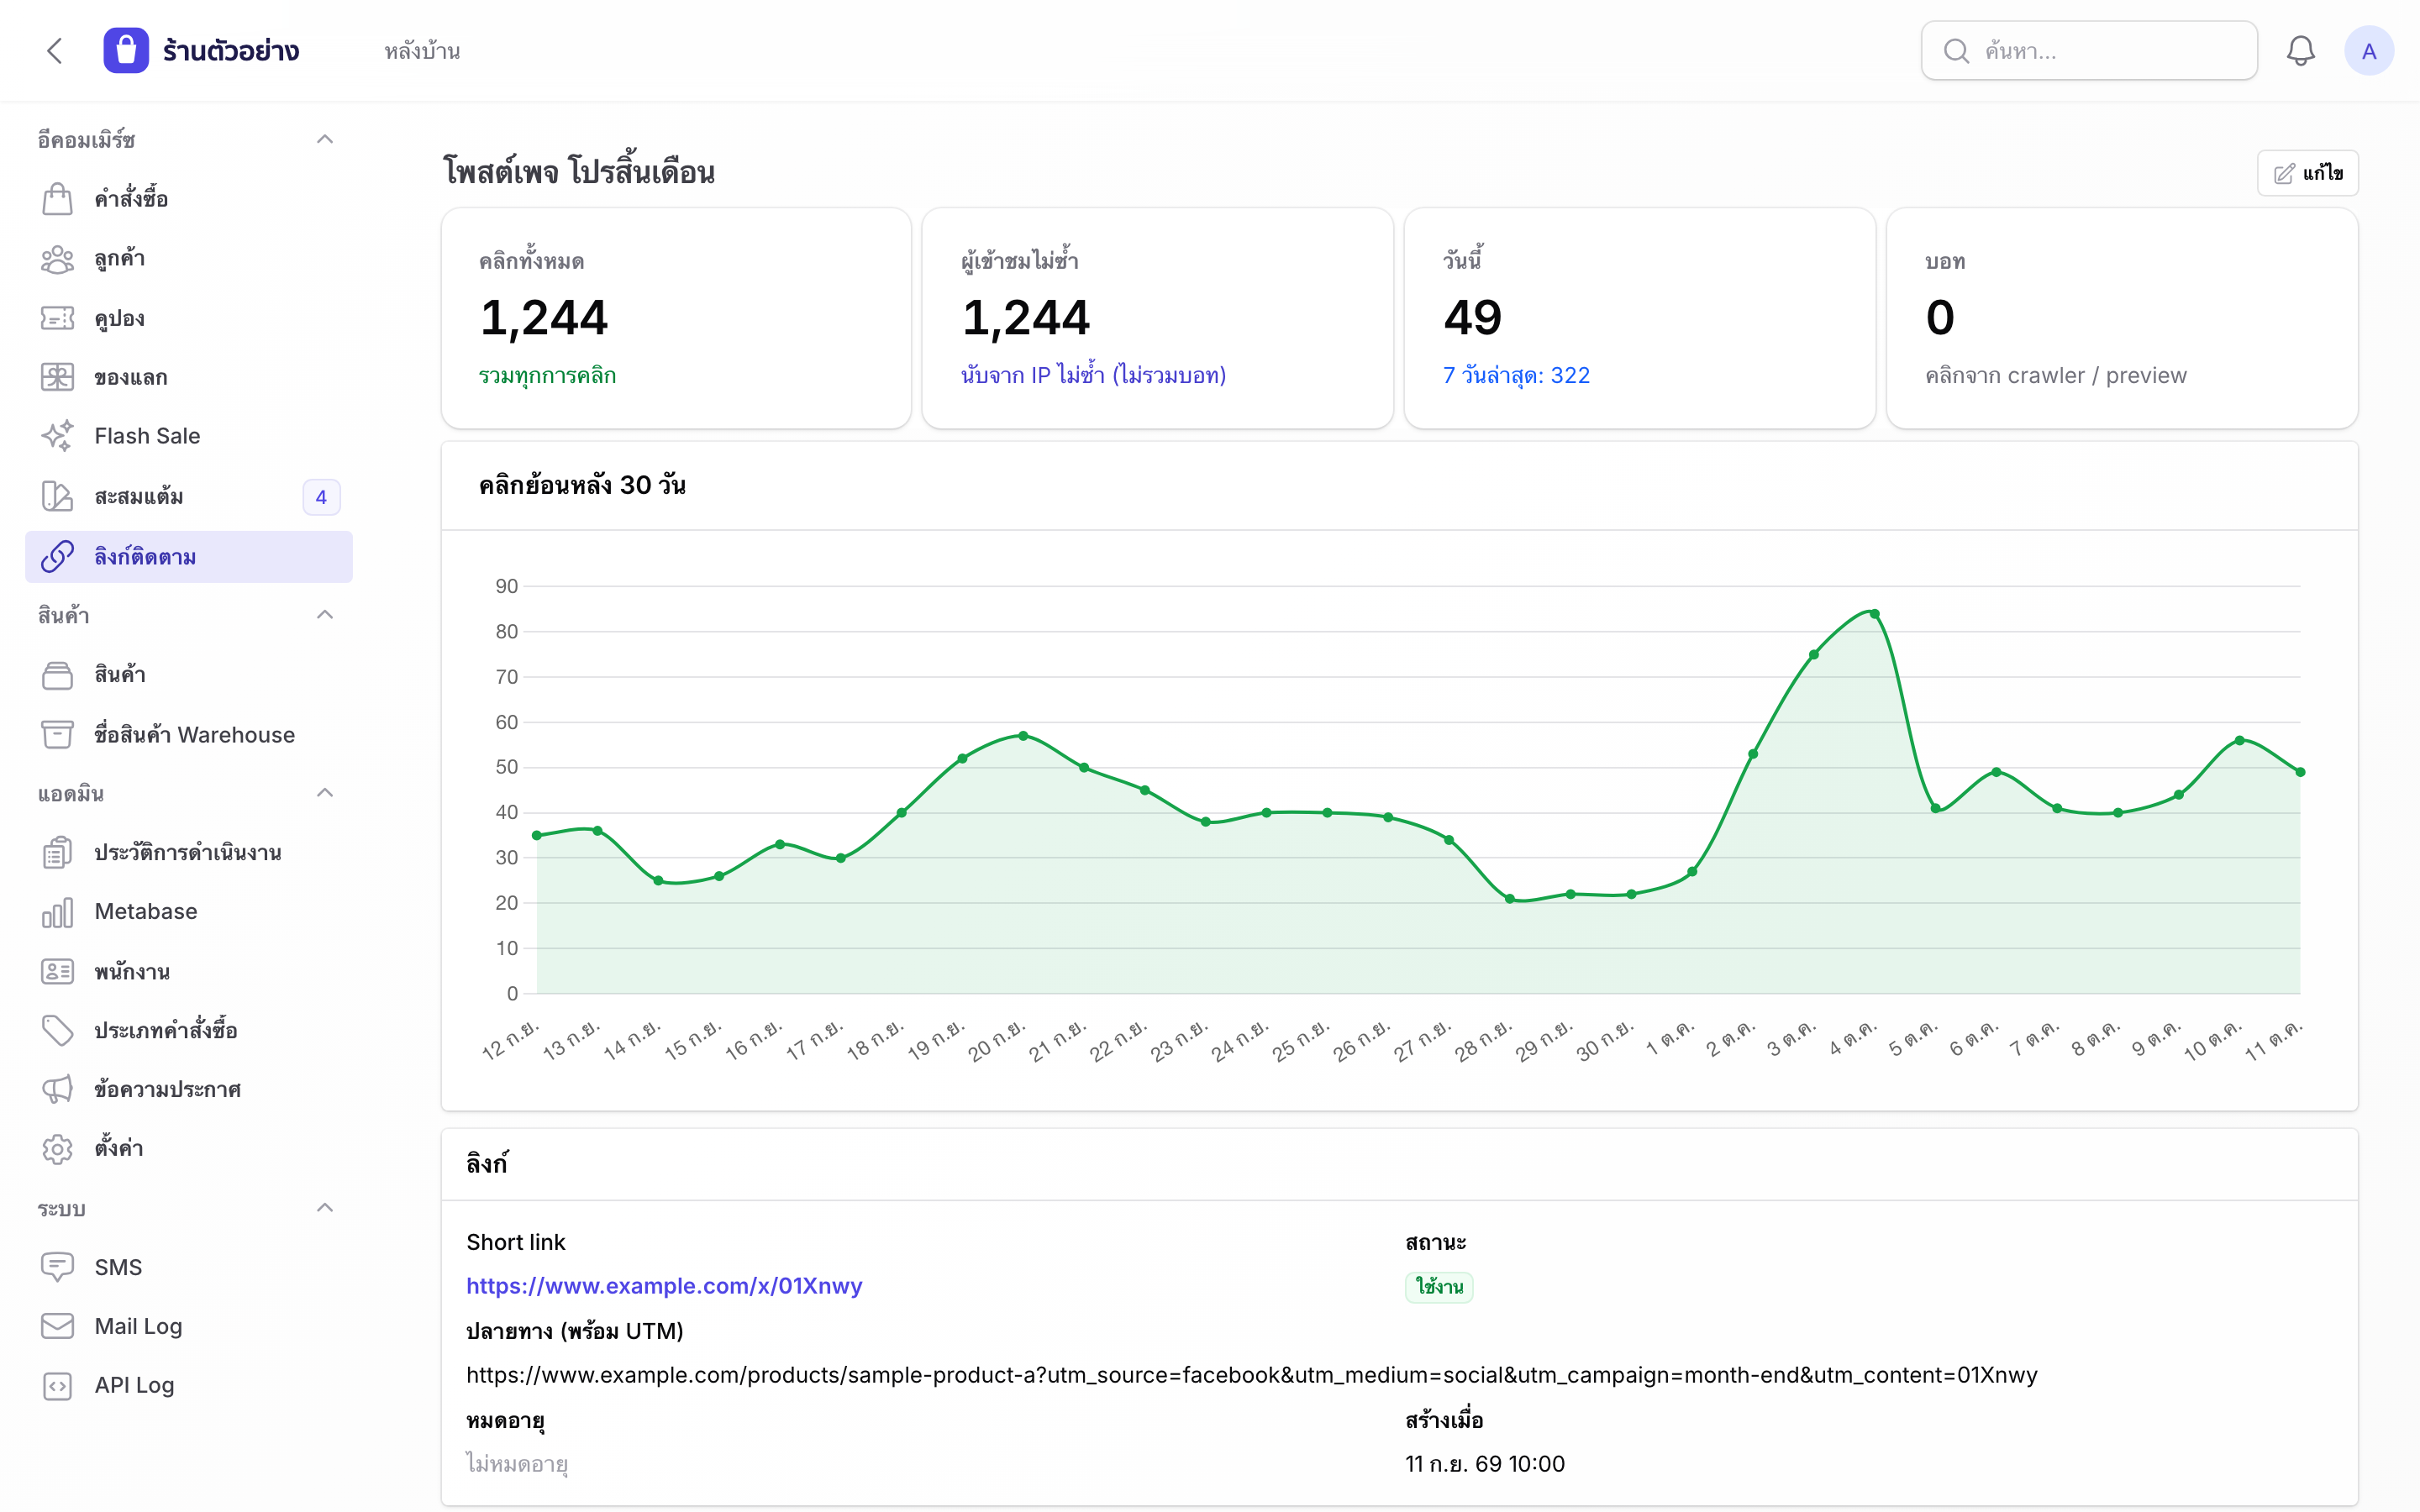2420x1512 pixels.
Task: Click the แก้ไข edit button
Action: point(2307,173)
